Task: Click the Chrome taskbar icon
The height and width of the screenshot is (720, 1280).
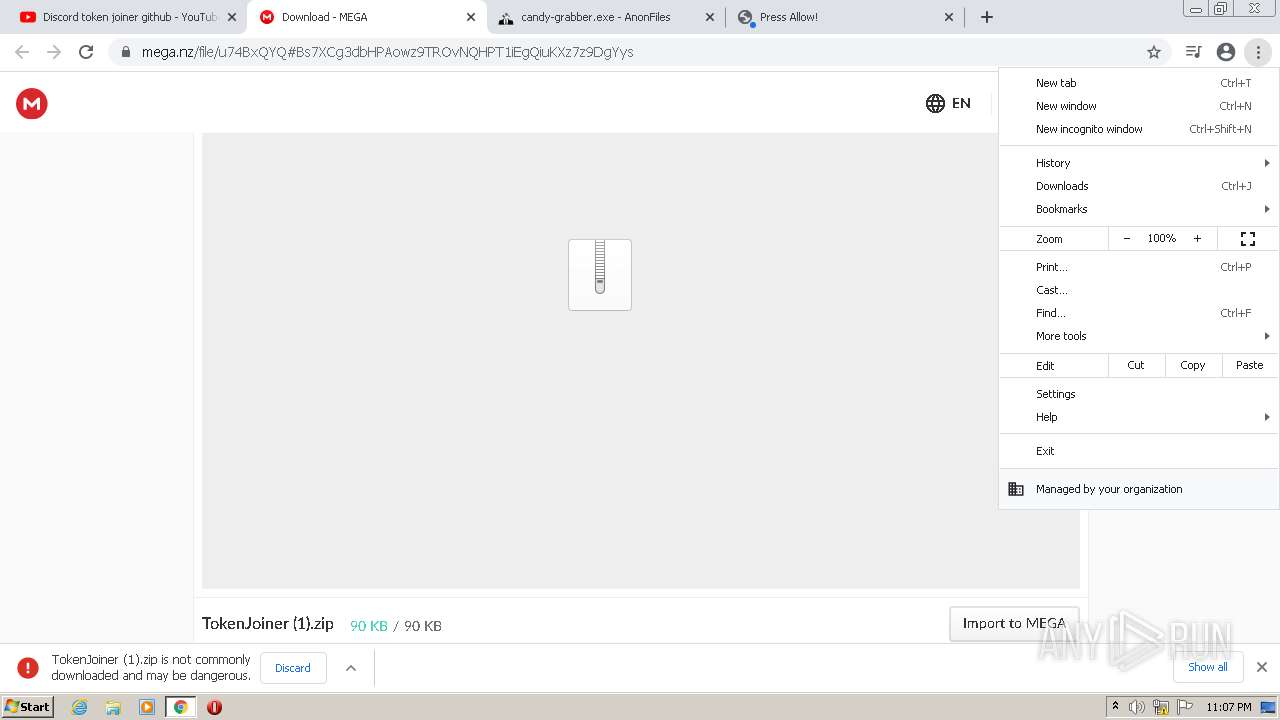Action: (x=181, y=707)
